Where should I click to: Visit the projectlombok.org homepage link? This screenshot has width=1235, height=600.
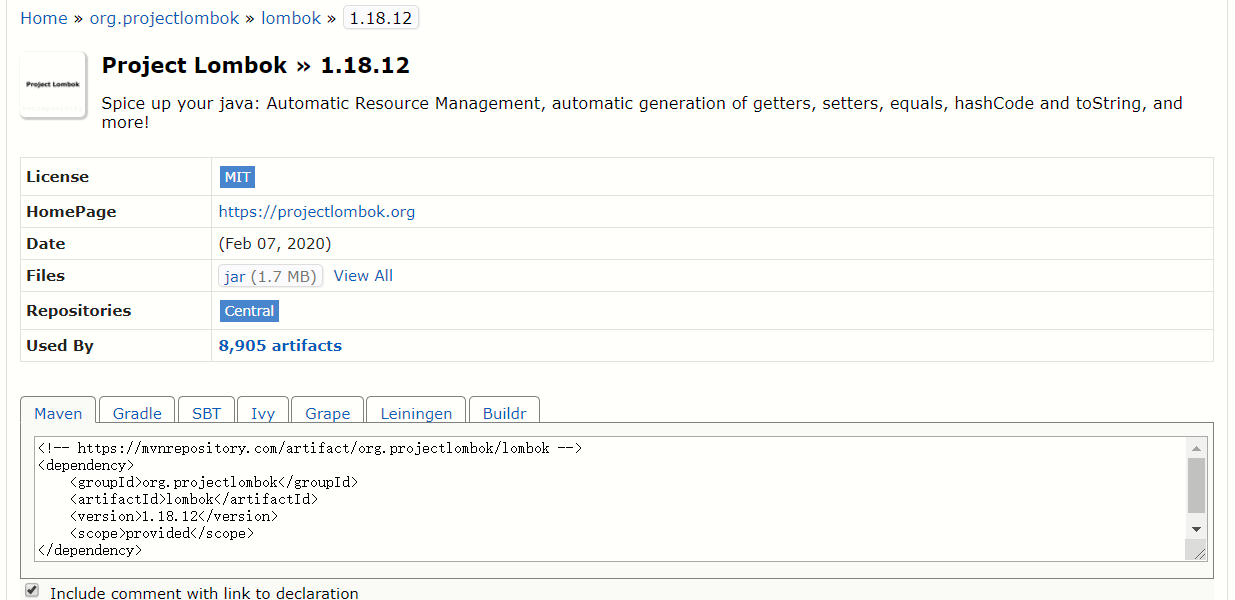click(317, 212)
